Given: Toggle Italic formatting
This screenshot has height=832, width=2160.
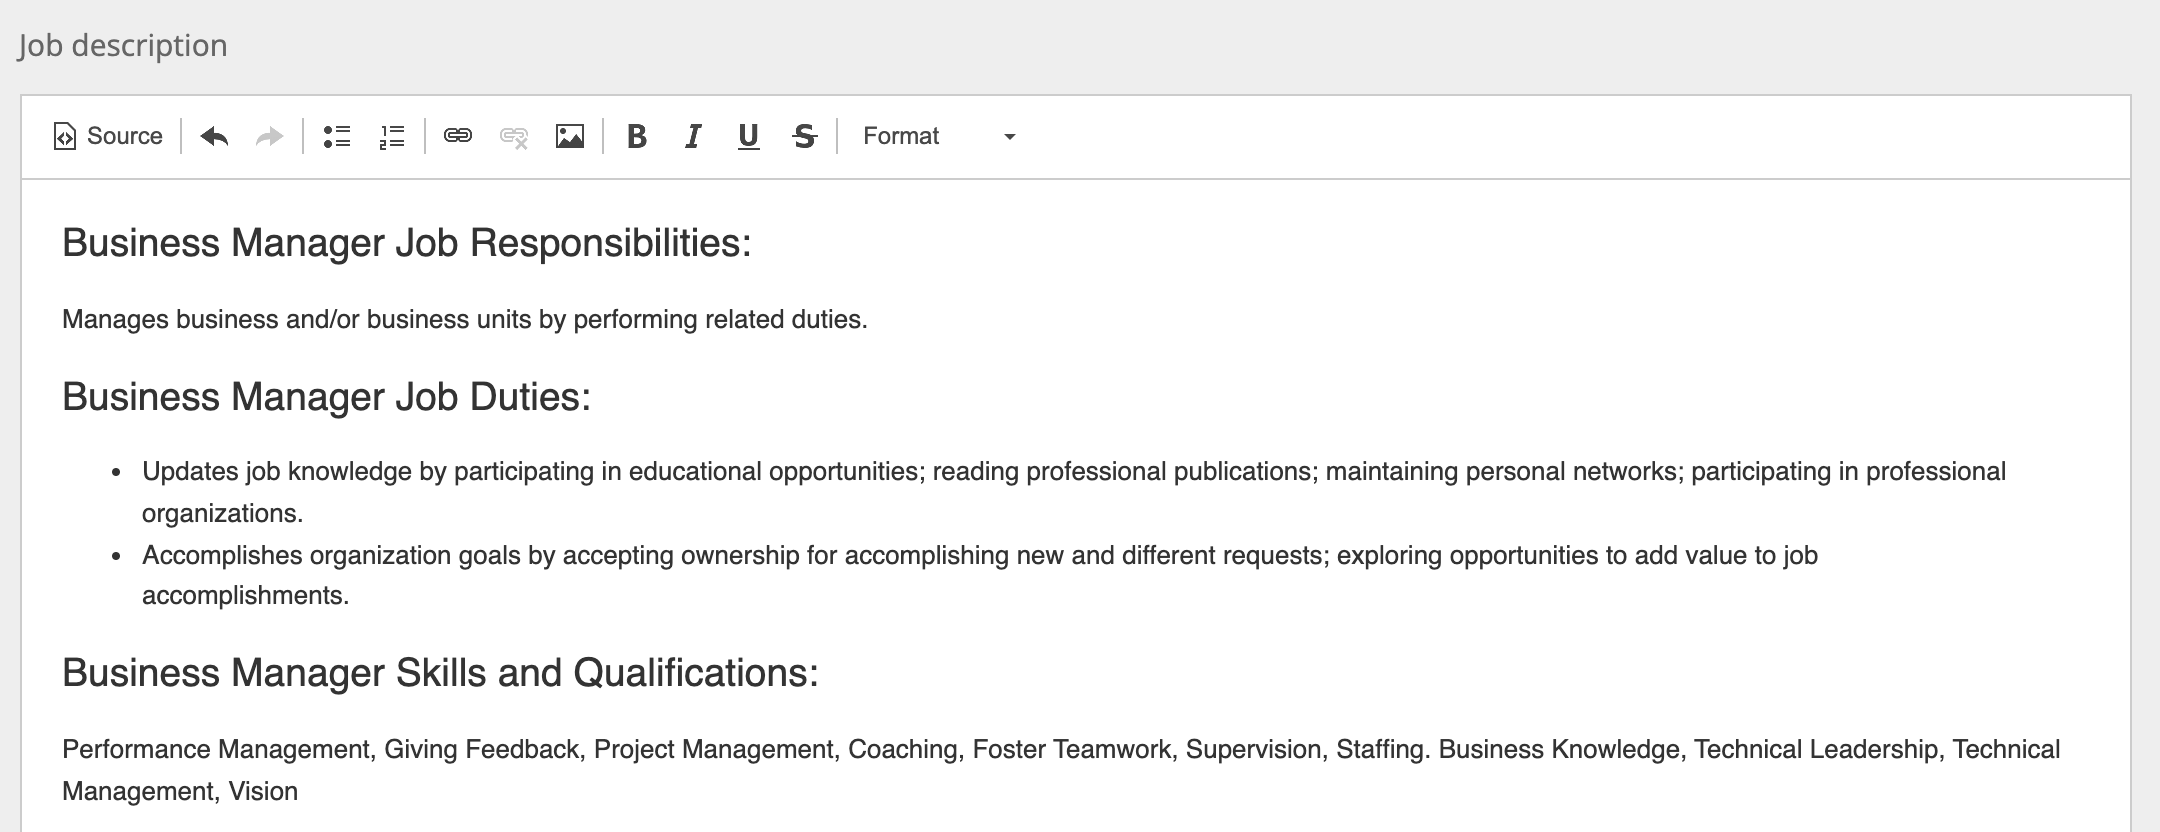Looking at the screenshot, I should click(693, 136).
